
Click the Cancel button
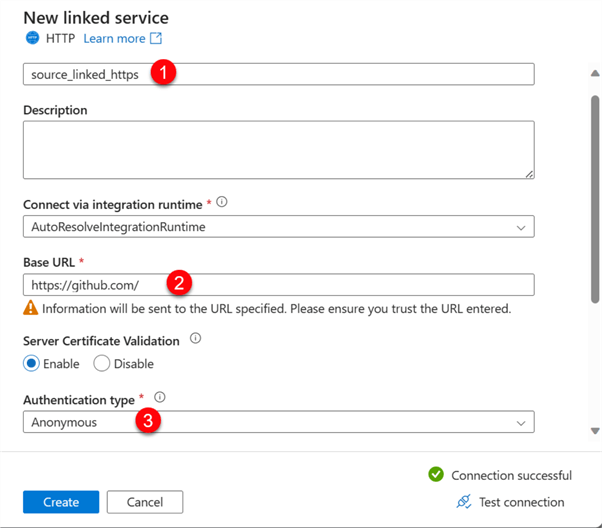coord(145,502)
